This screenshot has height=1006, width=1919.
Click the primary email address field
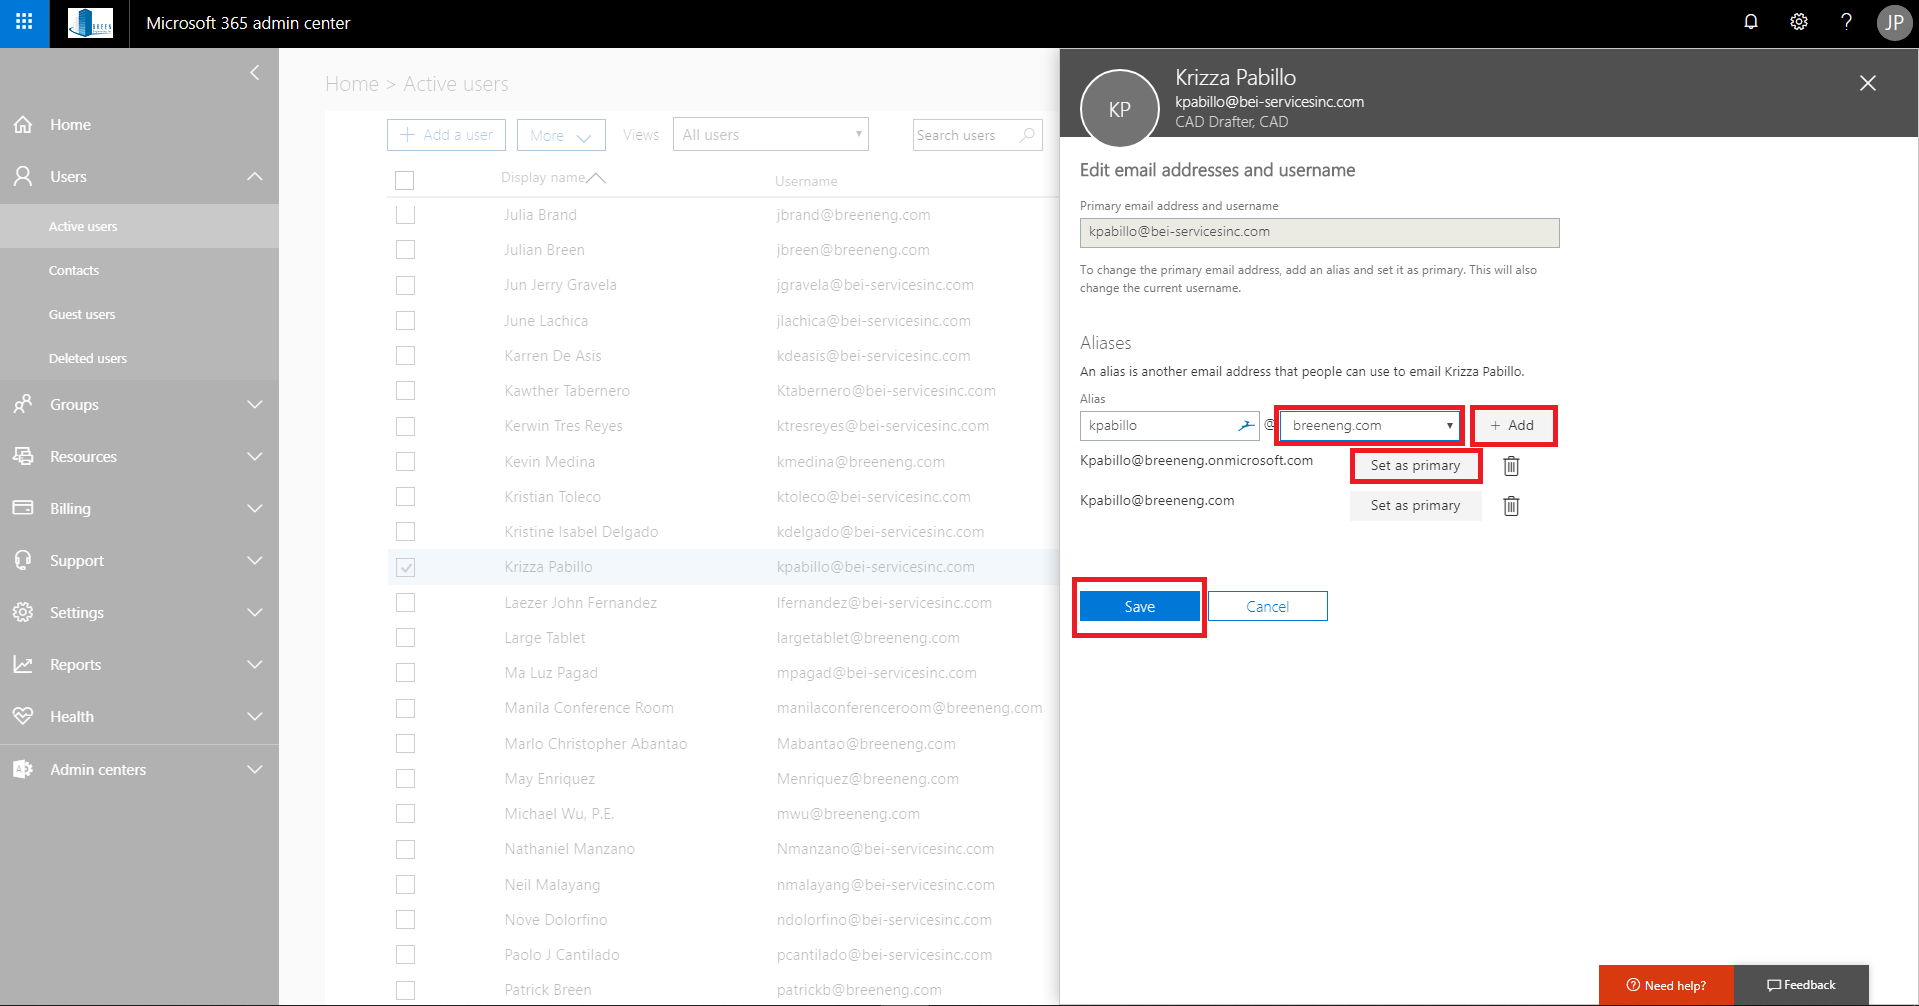(x=1319, y=232)
